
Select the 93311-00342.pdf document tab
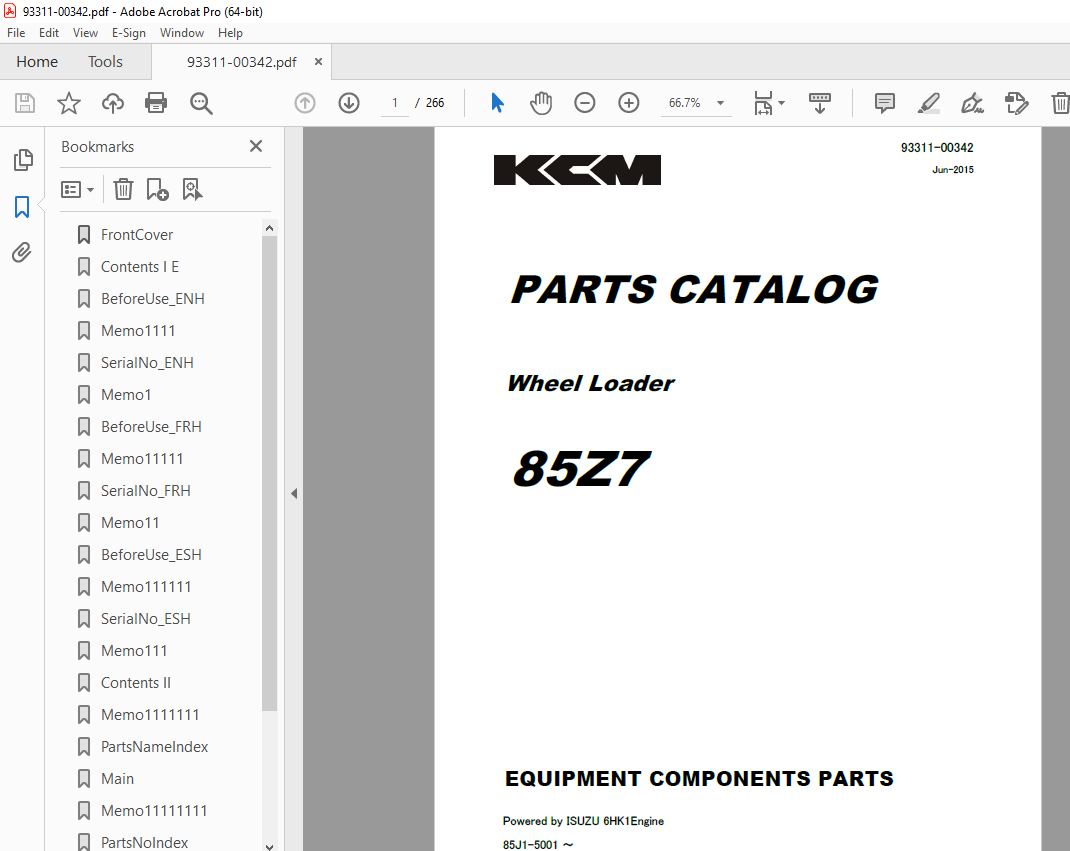[242, 62]
